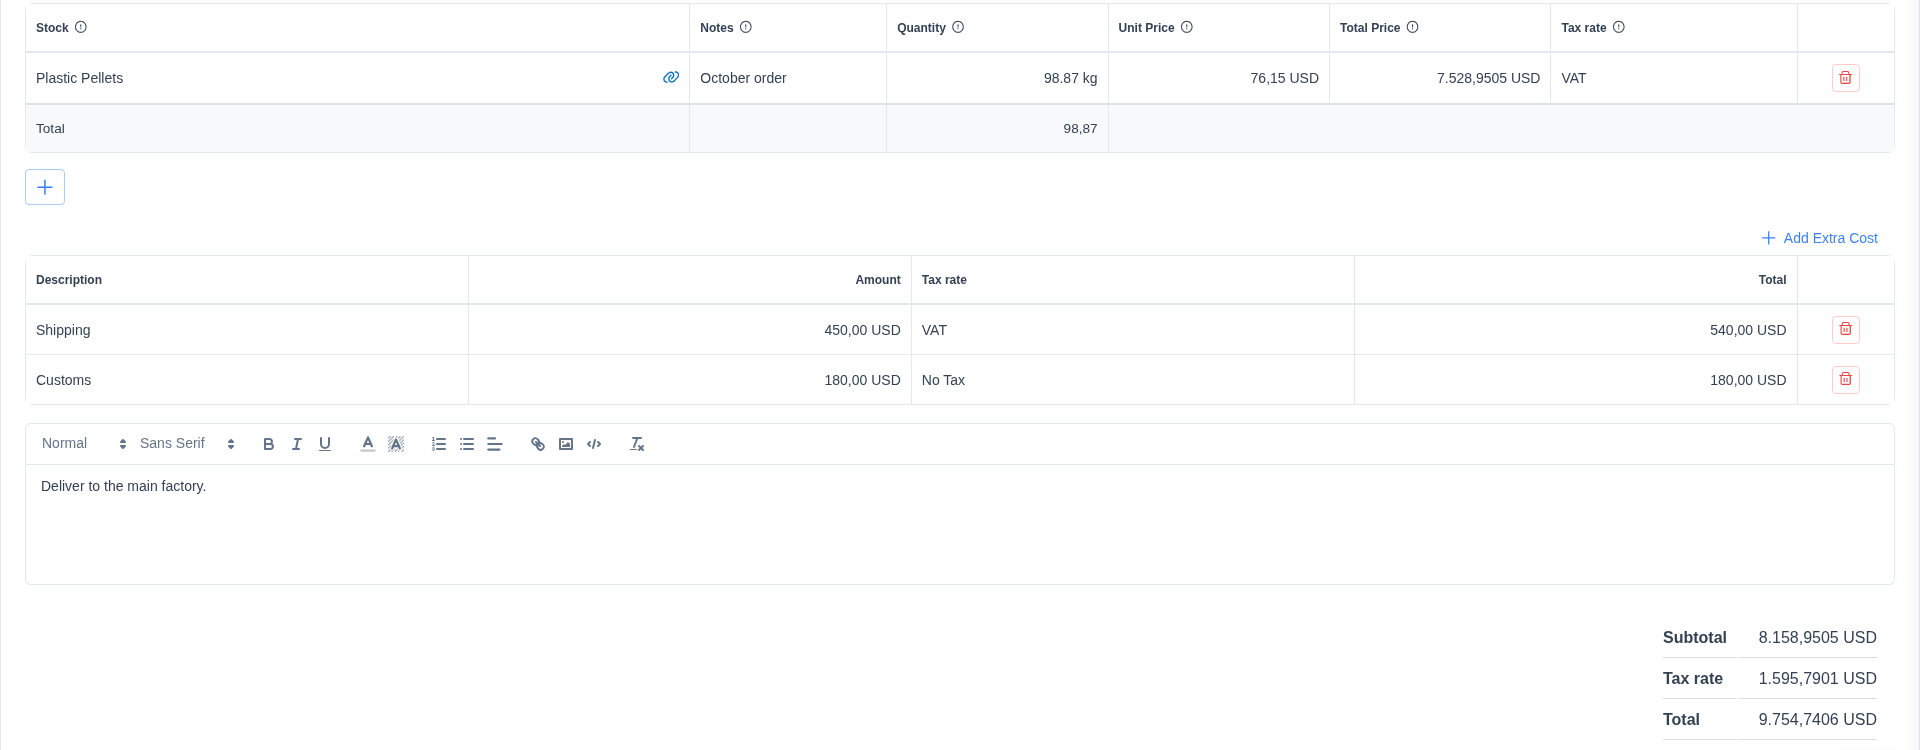Insert a bulleted list
The image size is (1920, 750).
pos(467,444)
